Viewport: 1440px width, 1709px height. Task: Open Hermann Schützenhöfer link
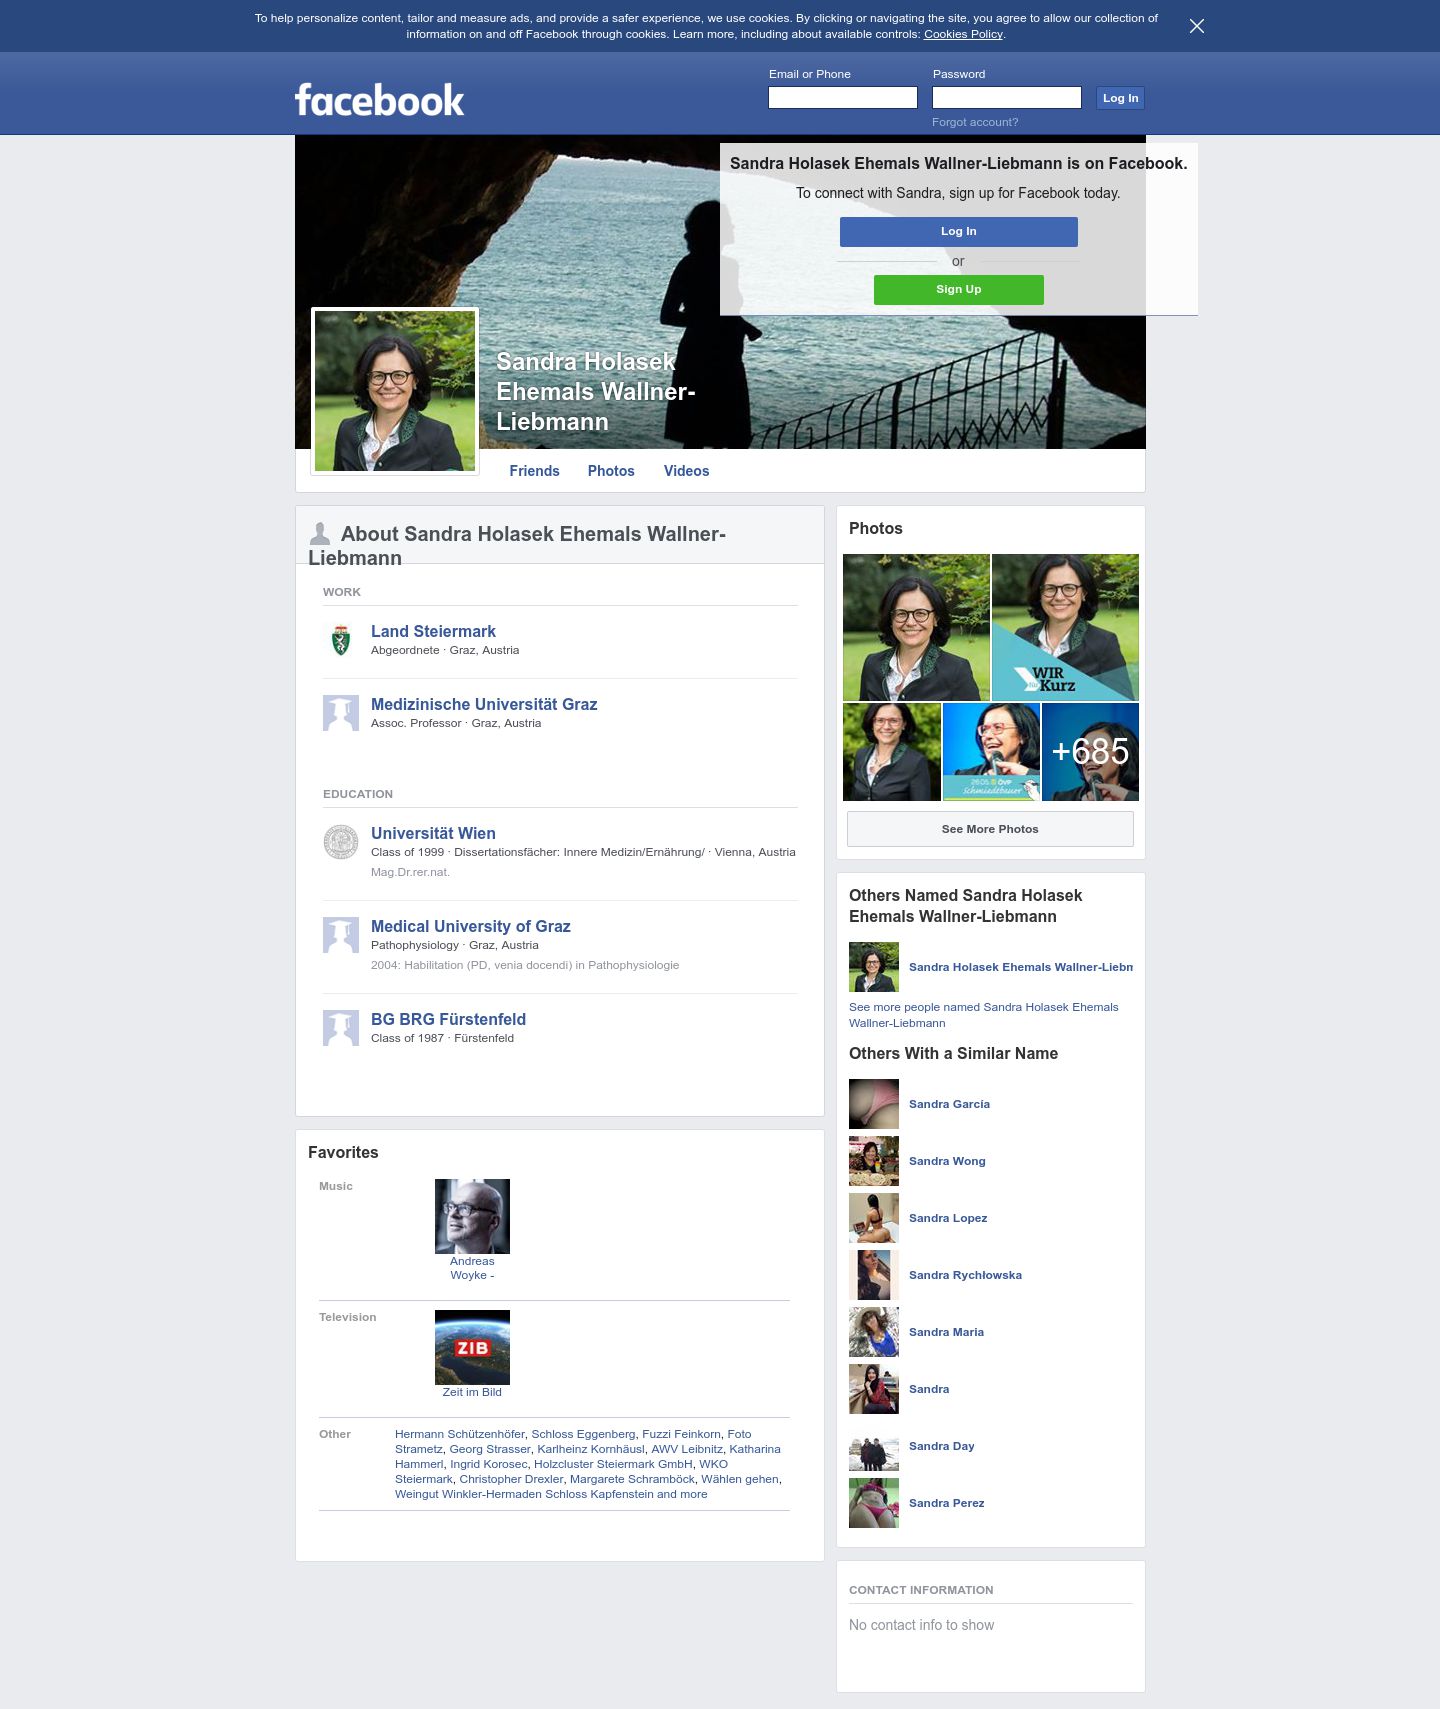[460, 1434]
